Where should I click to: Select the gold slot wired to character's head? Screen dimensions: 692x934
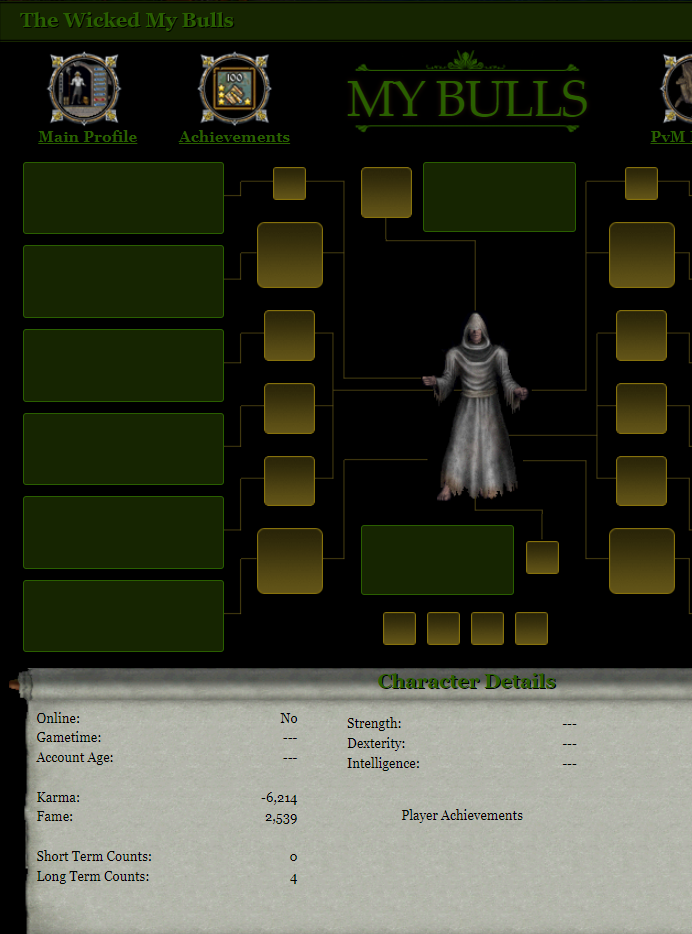[x=386, y=192]
